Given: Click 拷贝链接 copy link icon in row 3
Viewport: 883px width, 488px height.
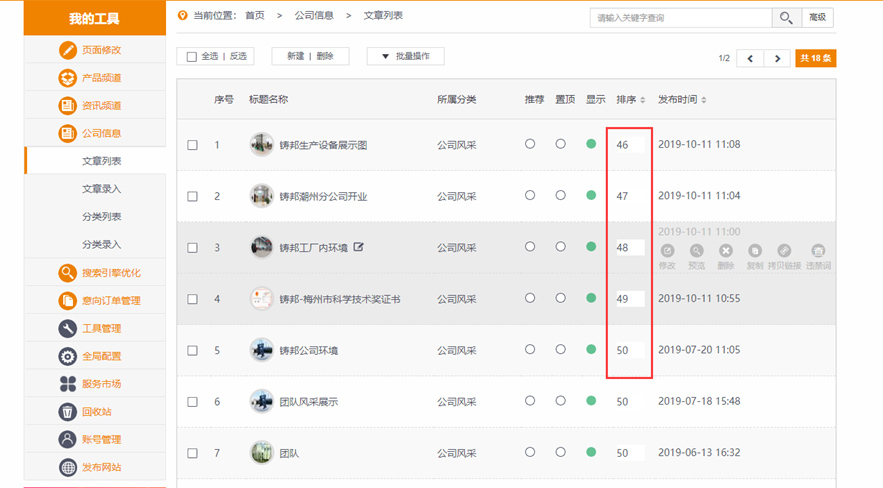Looking at the screenshot, I should [x=784, y=251].
